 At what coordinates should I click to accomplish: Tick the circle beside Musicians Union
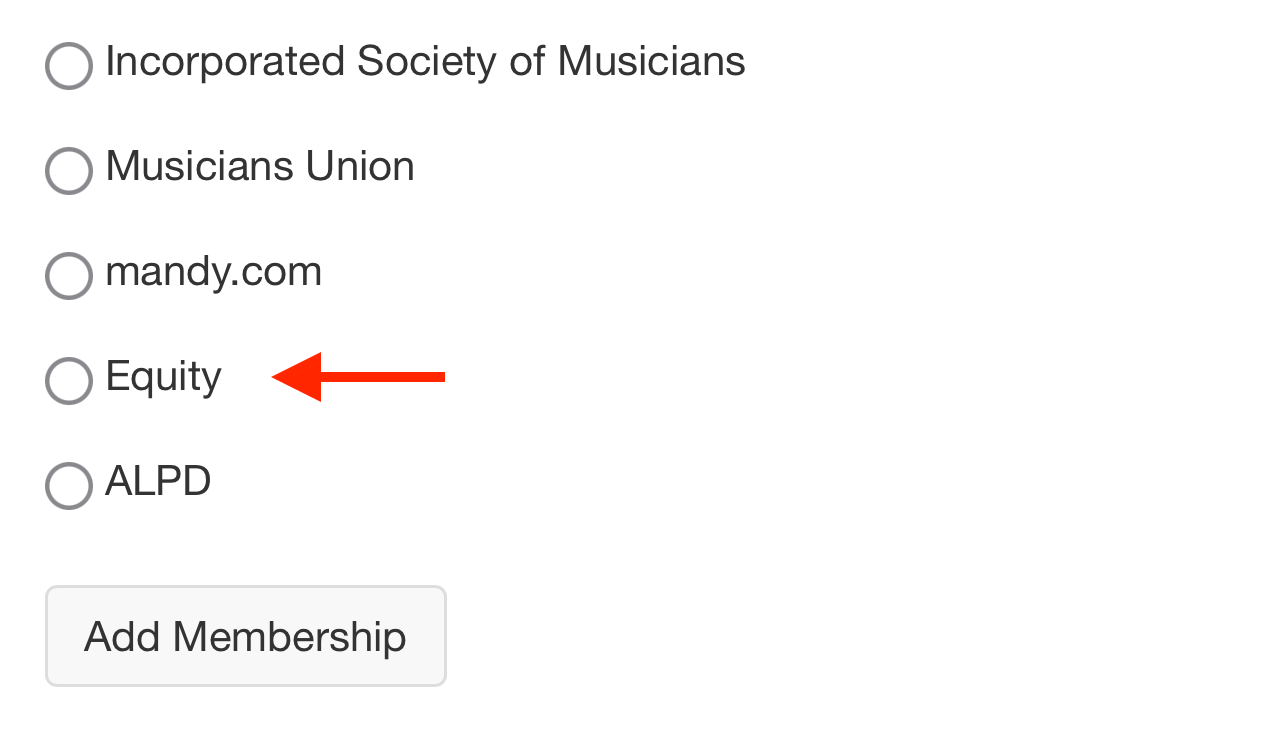[x=69, y=171]
